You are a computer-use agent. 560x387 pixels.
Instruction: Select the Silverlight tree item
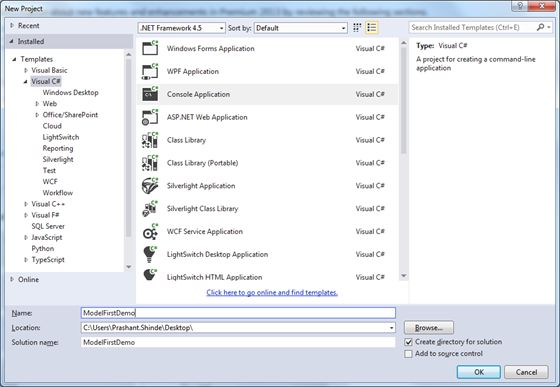58,159
